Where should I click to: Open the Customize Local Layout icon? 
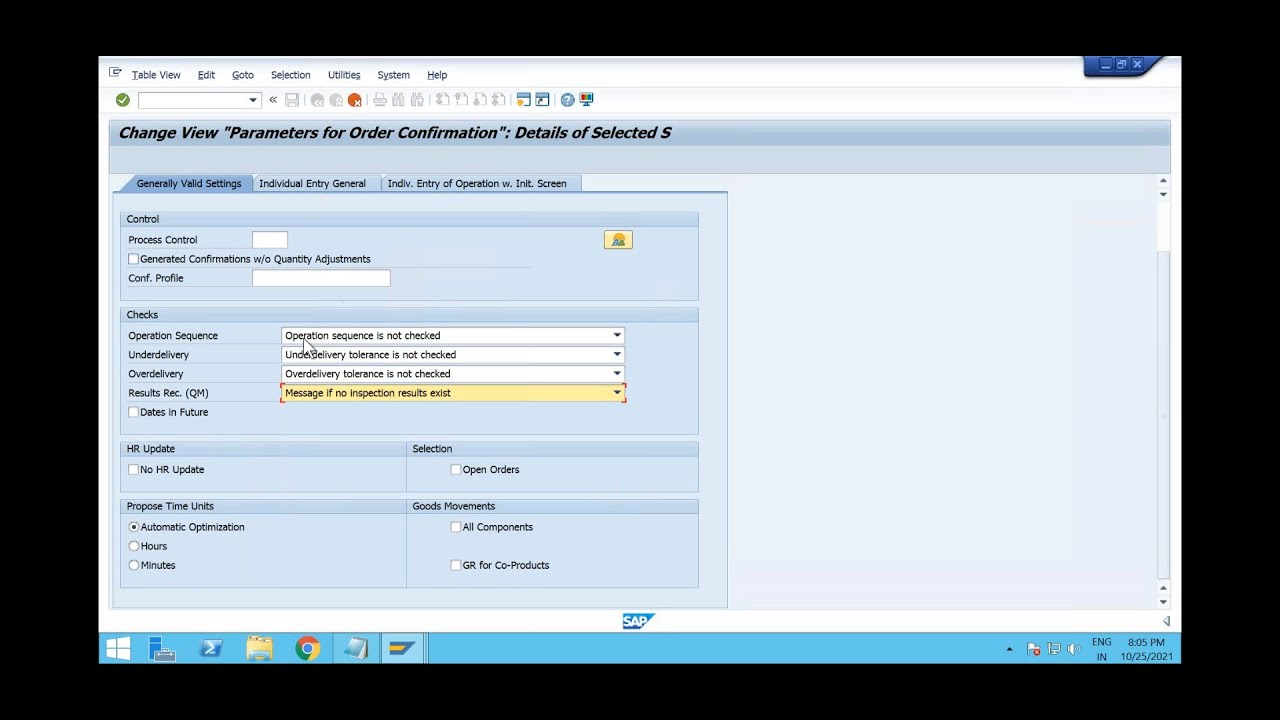(586, 100)
